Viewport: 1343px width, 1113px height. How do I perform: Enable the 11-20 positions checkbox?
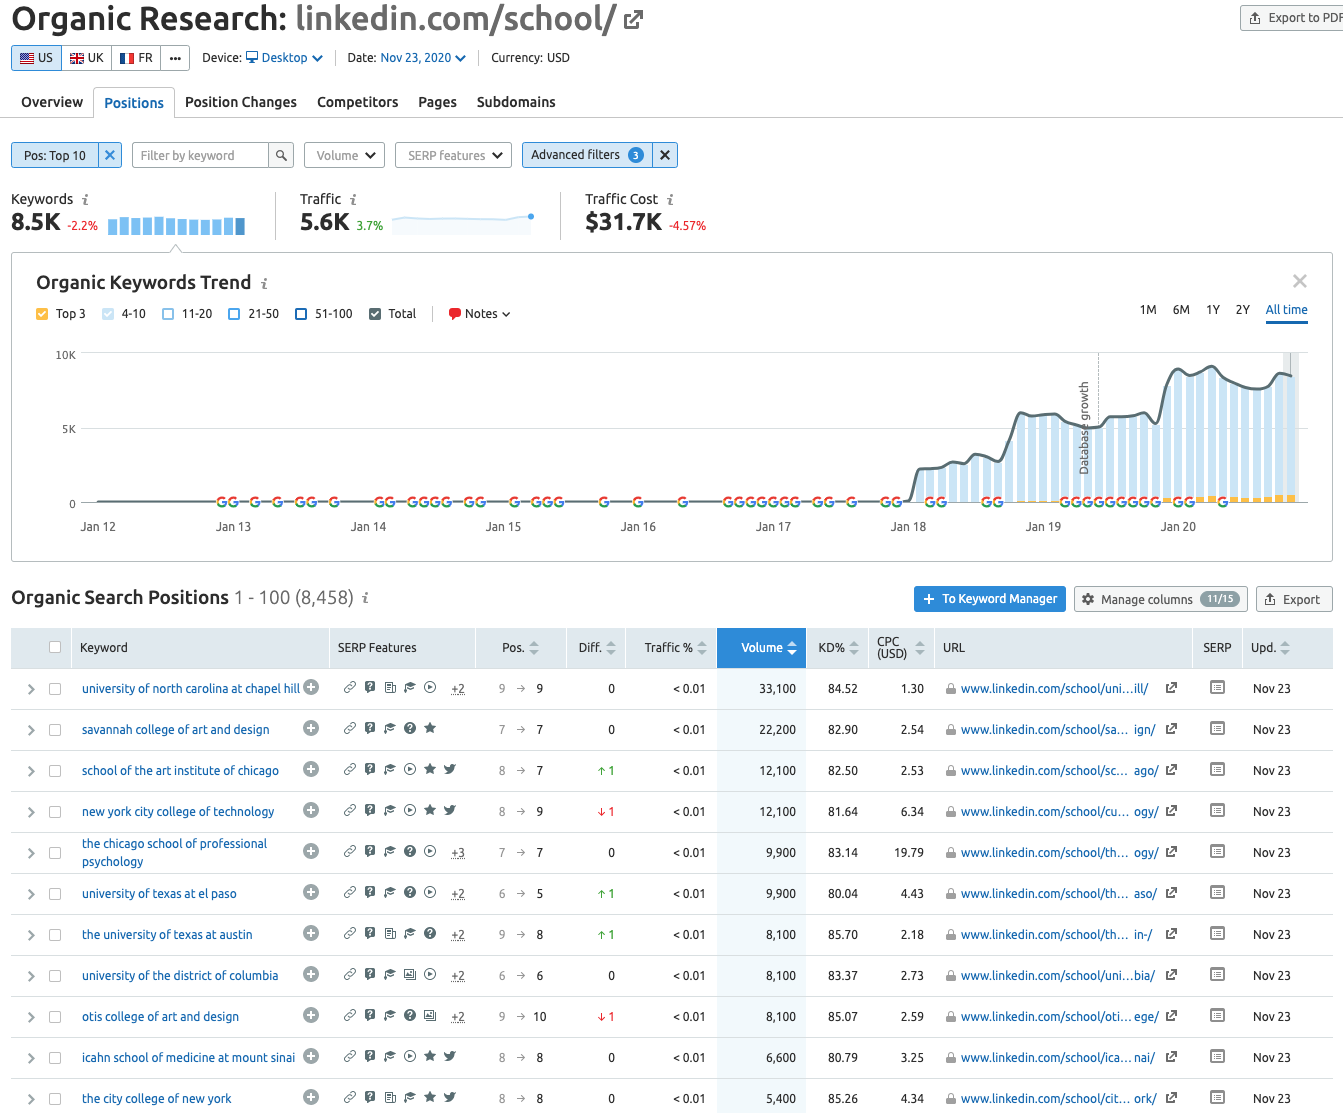click(168, 314)
